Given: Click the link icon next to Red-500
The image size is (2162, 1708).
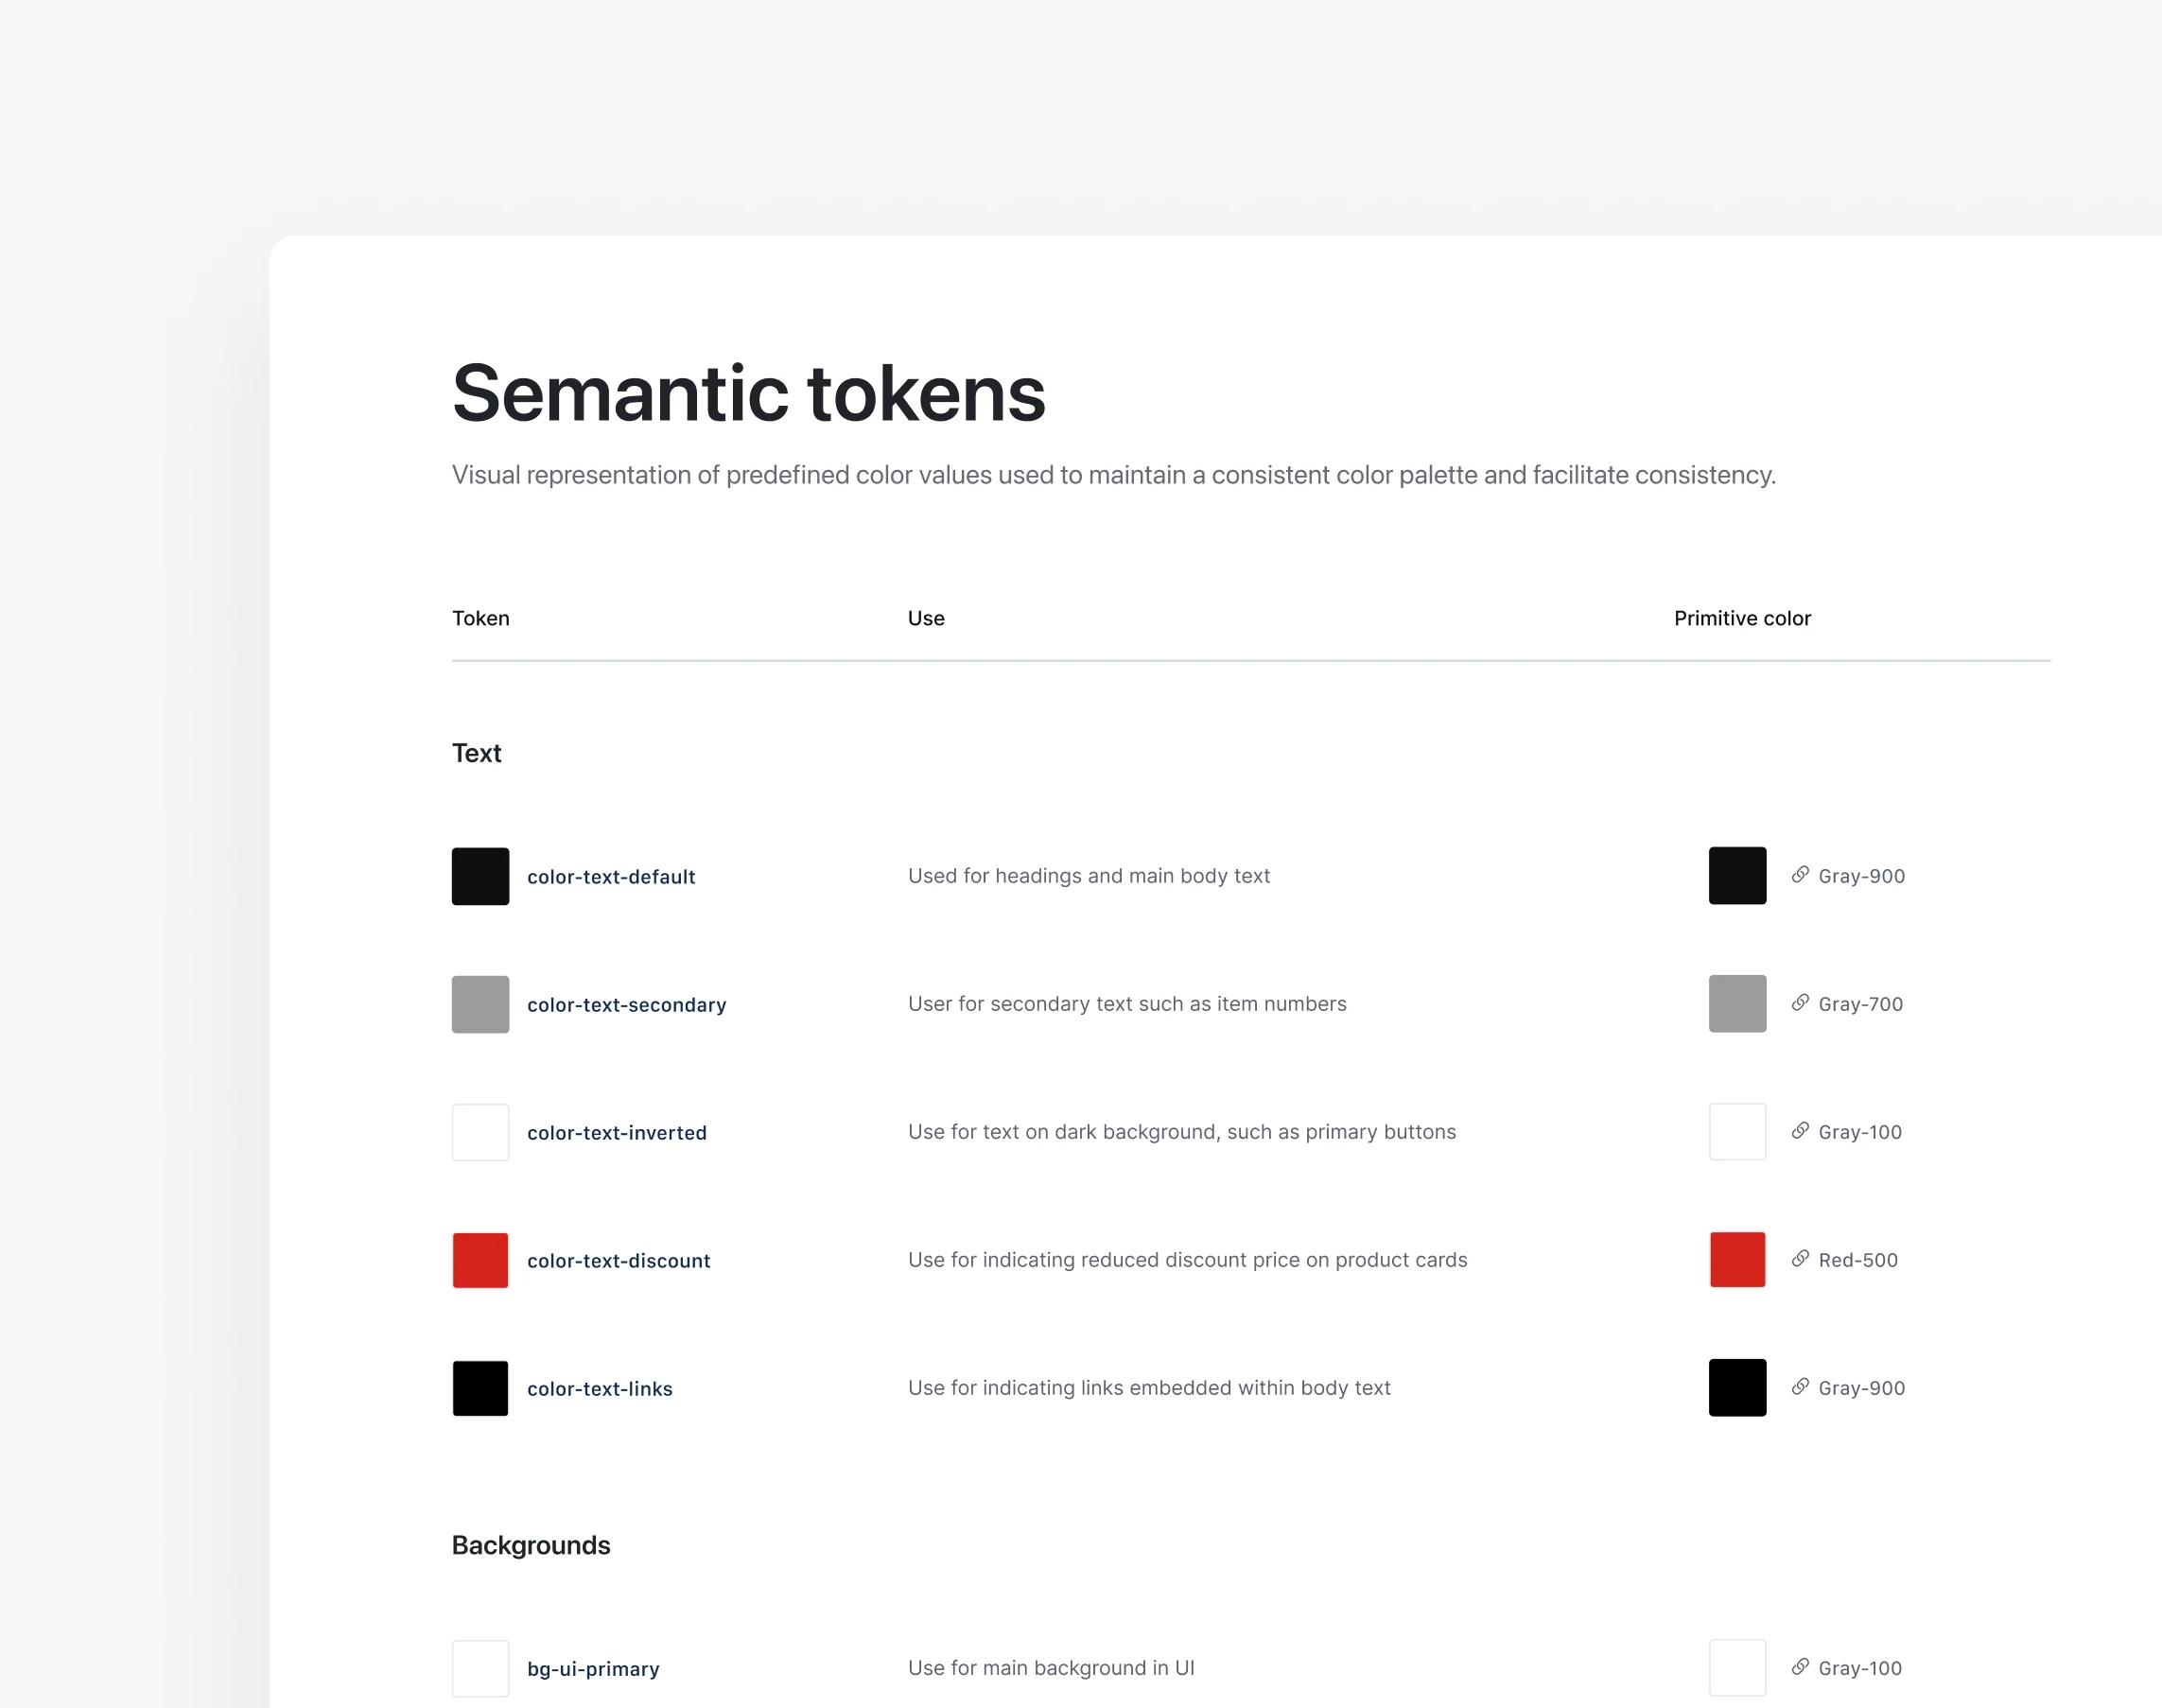Looking at the screenshot, I should [x=1800, y=1259].
